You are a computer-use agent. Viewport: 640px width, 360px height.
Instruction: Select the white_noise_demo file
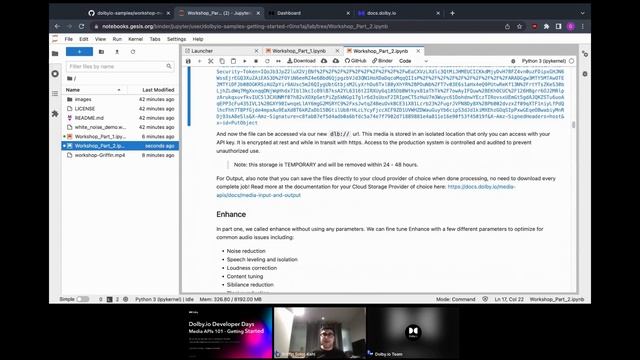click(120, 127)
